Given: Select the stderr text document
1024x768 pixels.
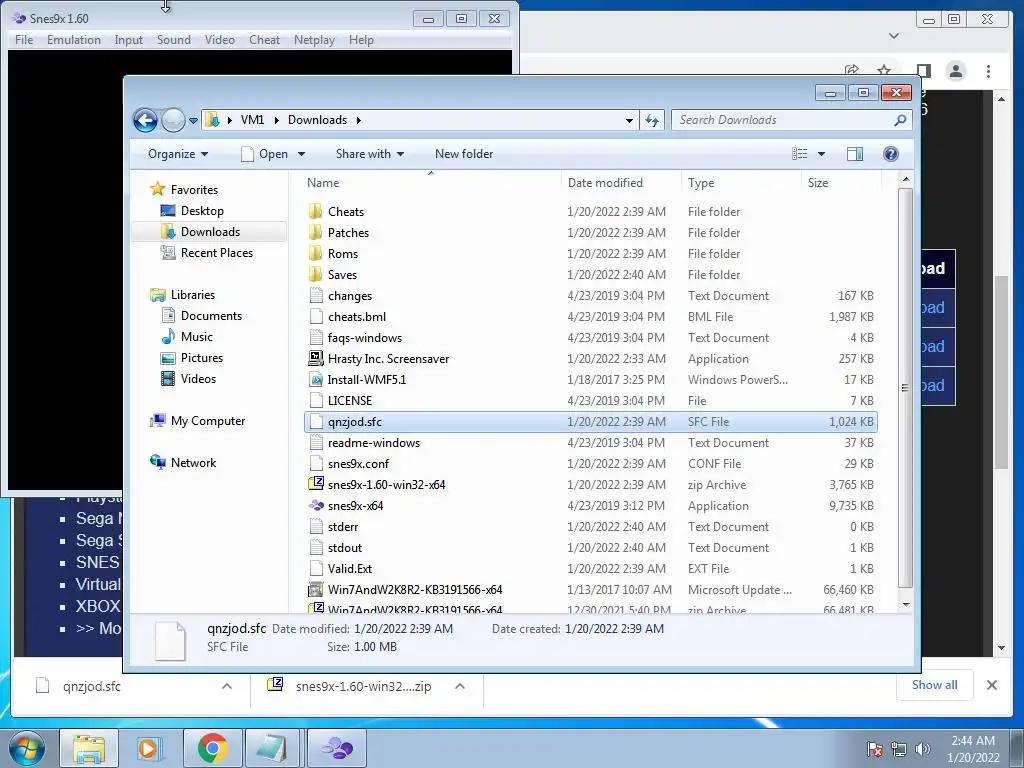Looking at the screenshot, I should coord(343,527).
